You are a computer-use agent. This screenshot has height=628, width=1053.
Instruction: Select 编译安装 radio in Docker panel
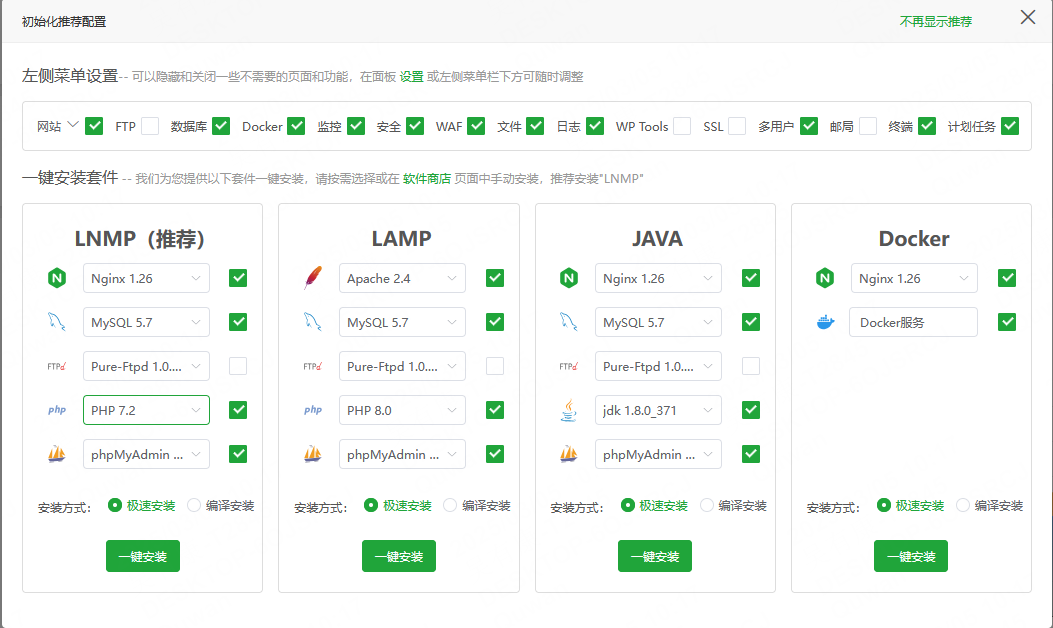coord(963,505)
